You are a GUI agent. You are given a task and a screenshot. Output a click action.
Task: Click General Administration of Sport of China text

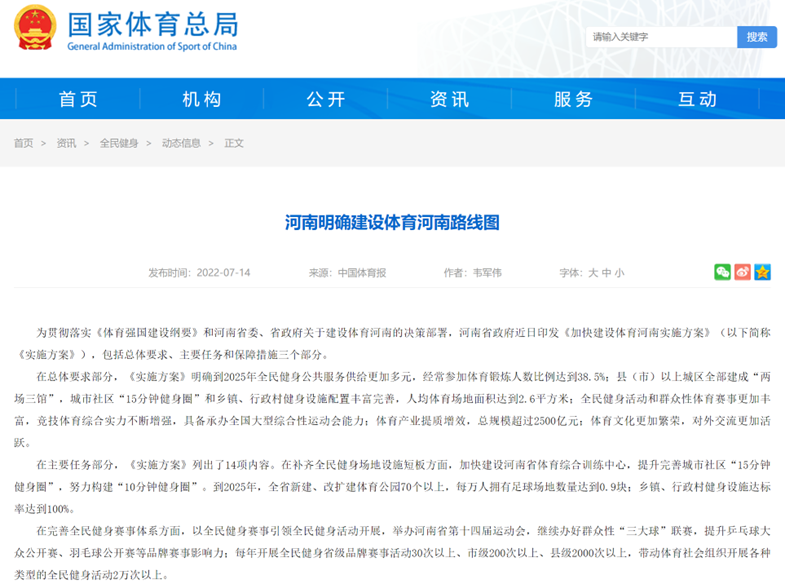tap(152, 46)
